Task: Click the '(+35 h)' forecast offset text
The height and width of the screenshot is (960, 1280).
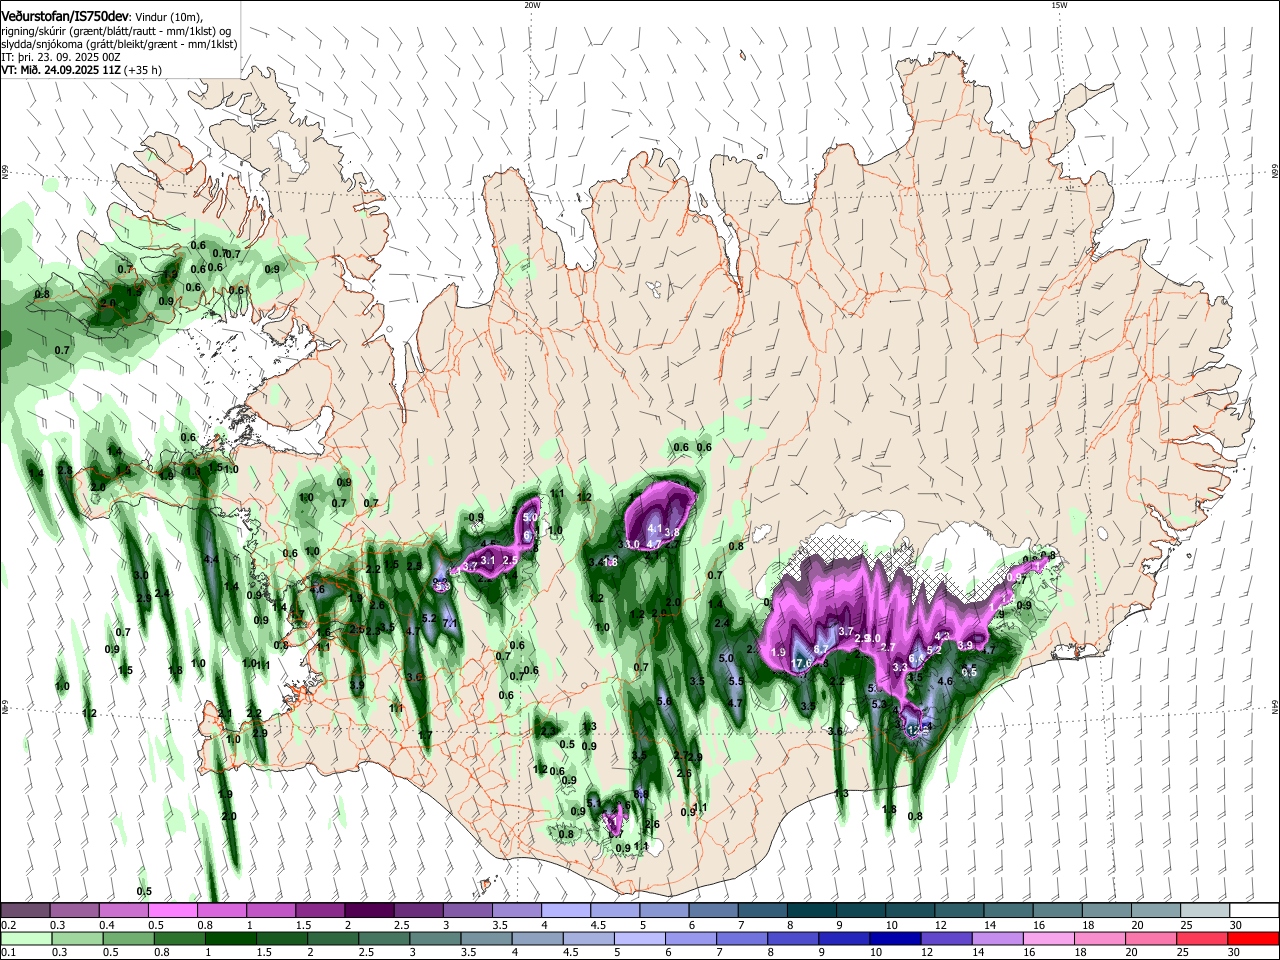Action: [x=144, y=71]
